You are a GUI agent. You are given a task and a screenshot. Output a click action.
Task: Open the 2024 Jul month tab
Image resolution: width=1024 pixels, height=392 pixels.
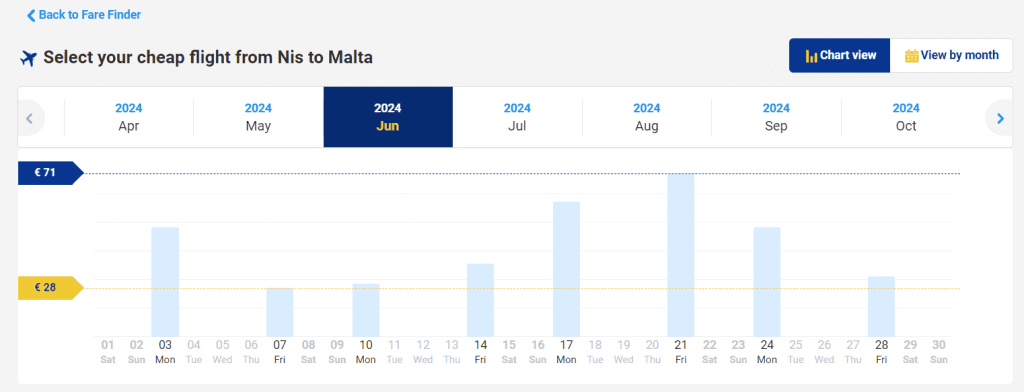(517, 117)
